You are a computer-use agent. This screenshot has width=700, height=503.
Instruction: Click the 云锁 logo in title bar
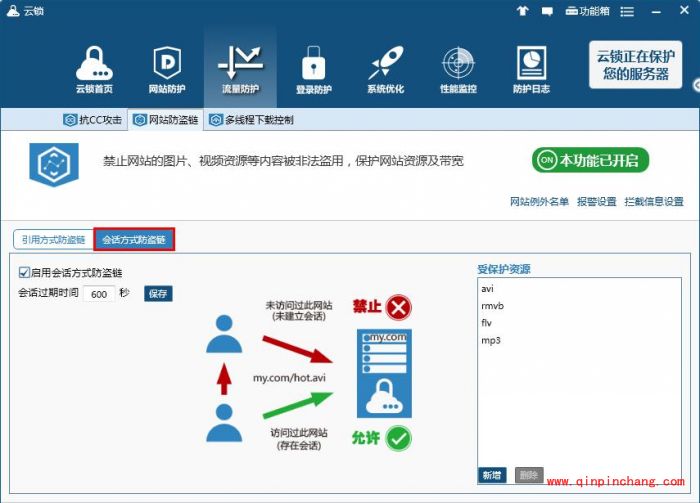tap(13, 11)
